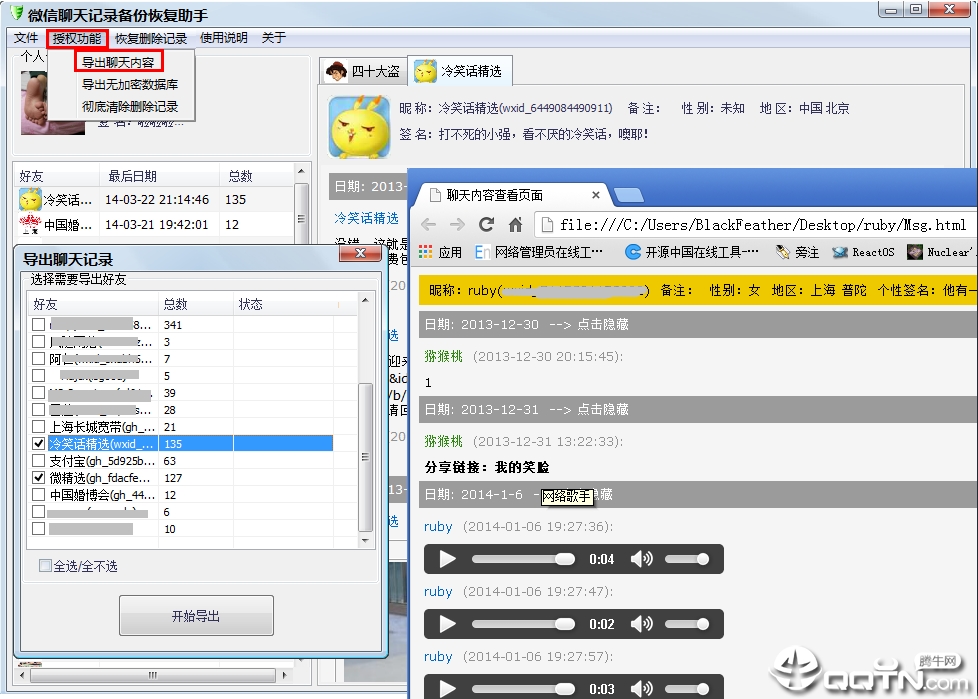Select the 中国婚... friend row dated 14-03-21
978x699 pixels.
(x=155, y=224)
